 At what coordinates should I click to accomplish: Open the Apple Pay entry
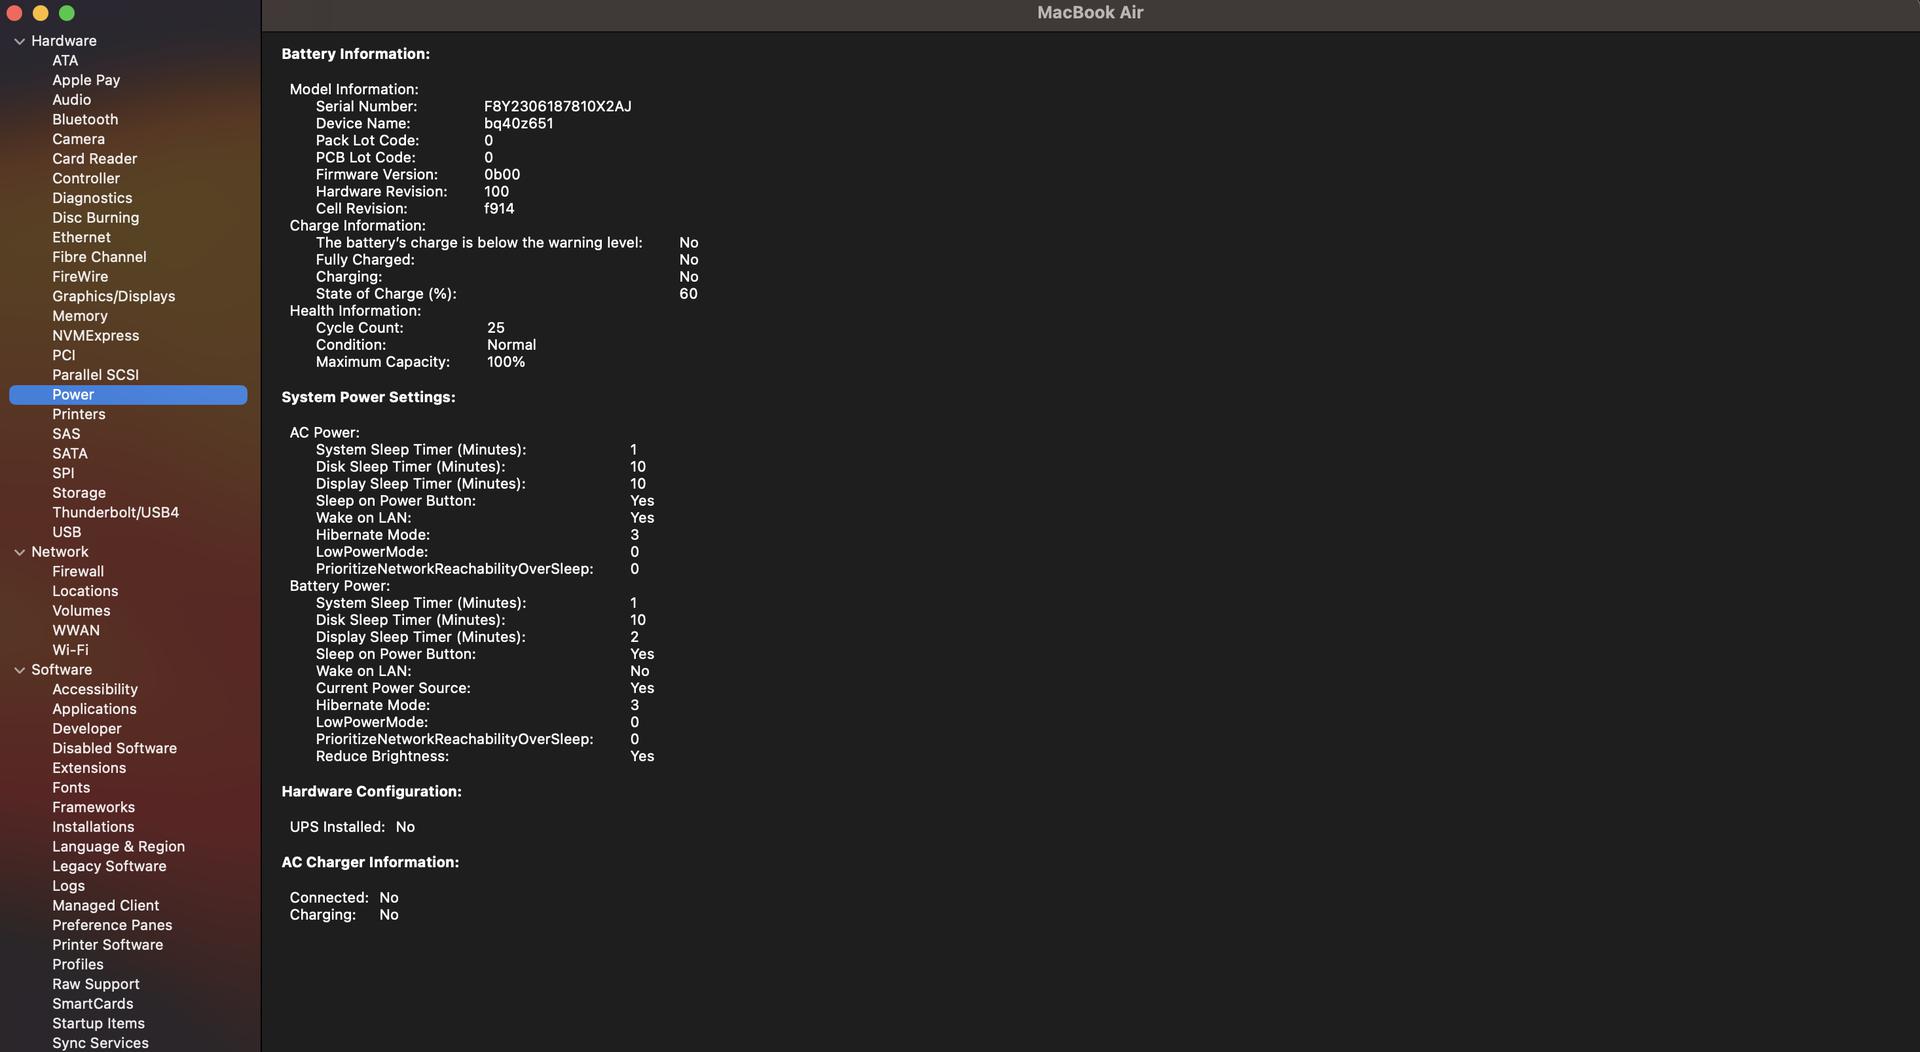[x=86, y=80]
